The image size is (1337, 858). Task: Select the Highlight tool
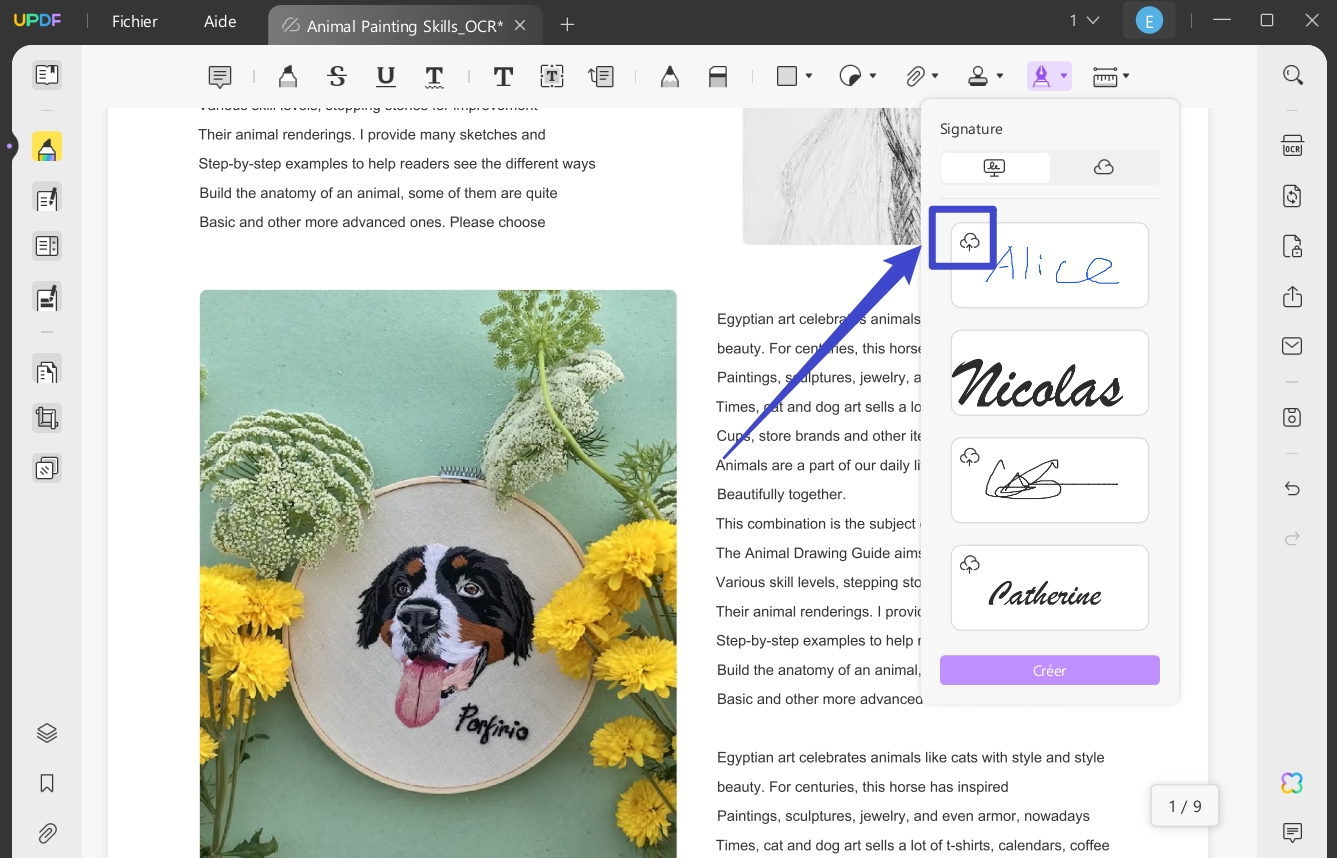[x=287, y=76]
